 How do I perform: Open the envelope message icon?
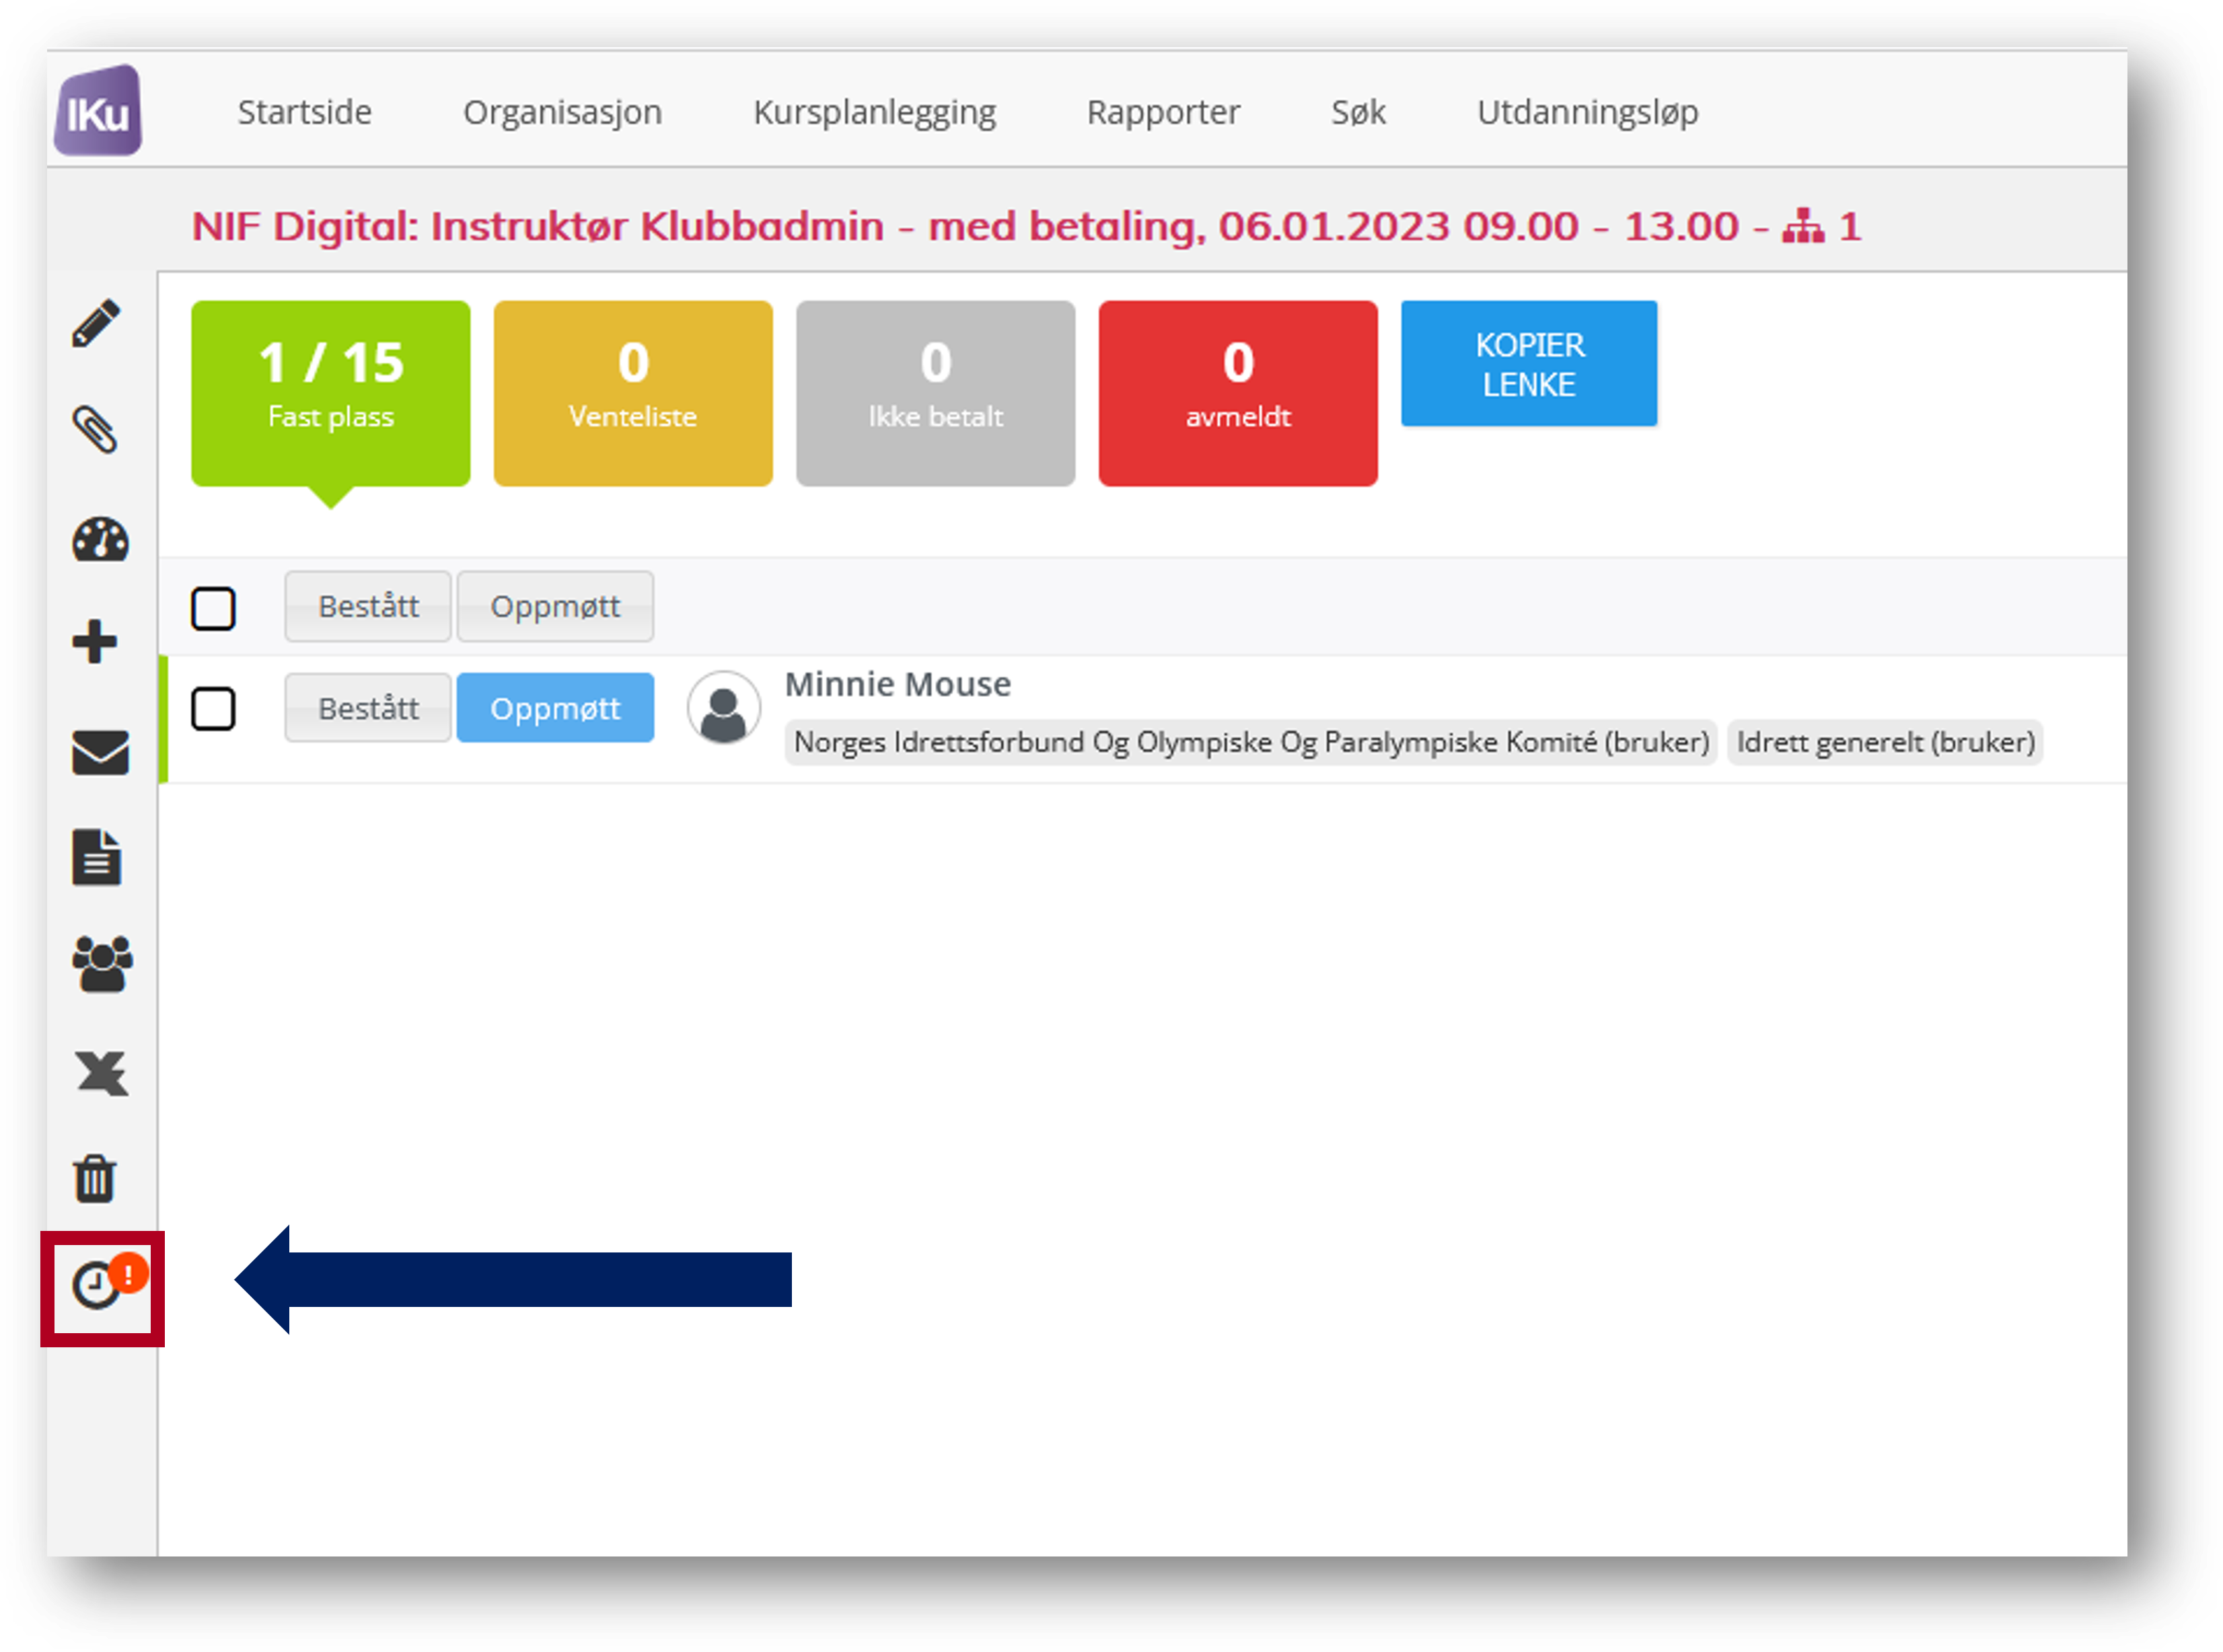(x=100, y=752)
